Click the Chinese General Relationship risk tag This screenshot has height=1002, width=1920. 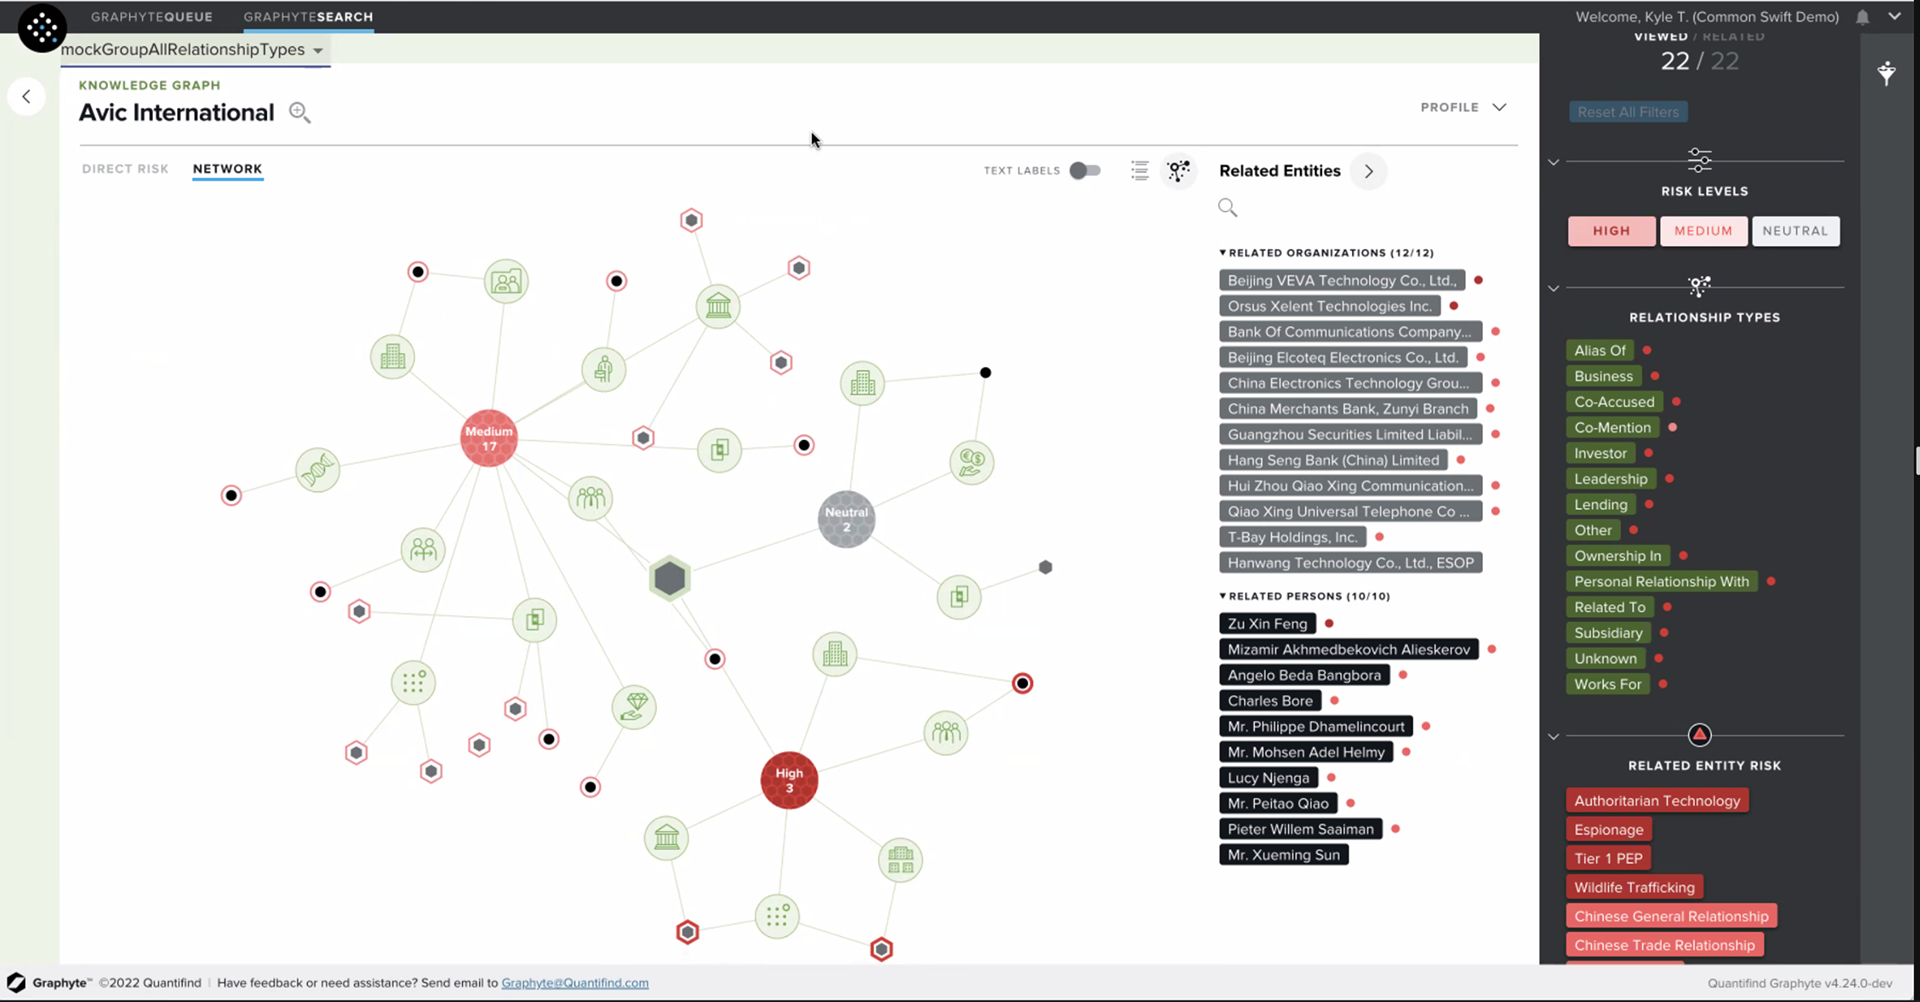click(1671, 917)
